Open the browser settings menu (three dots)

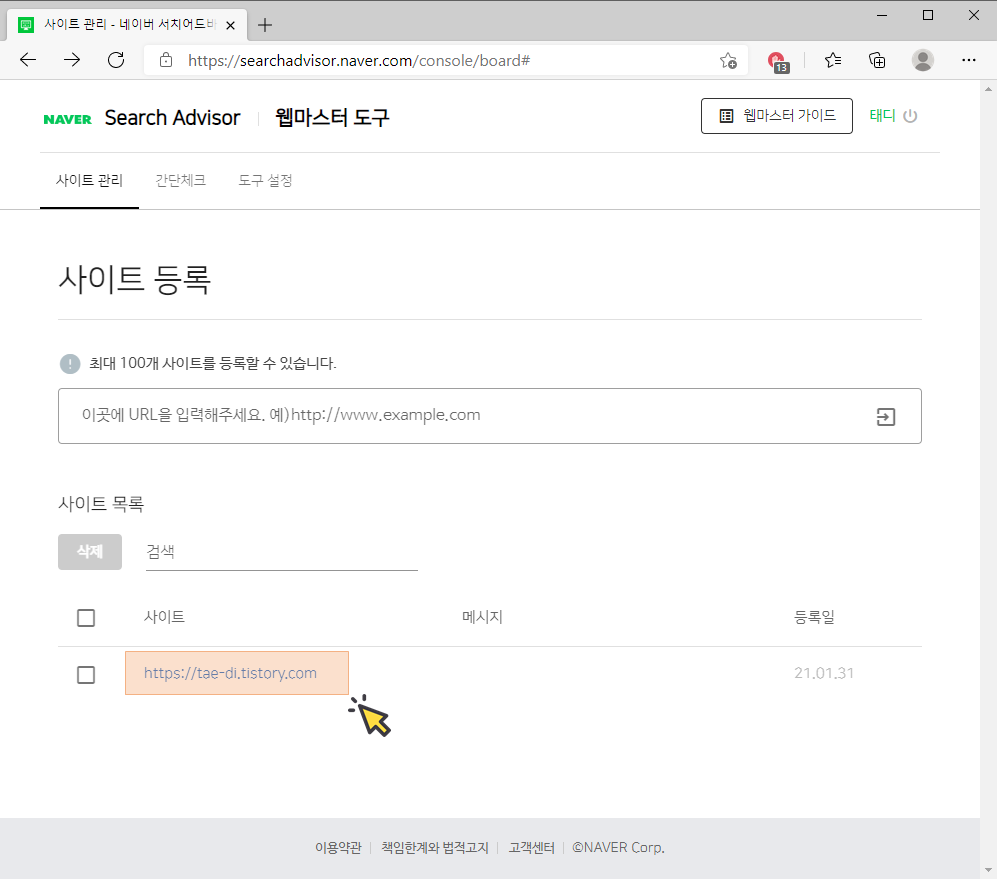click(x=968, y=60)
